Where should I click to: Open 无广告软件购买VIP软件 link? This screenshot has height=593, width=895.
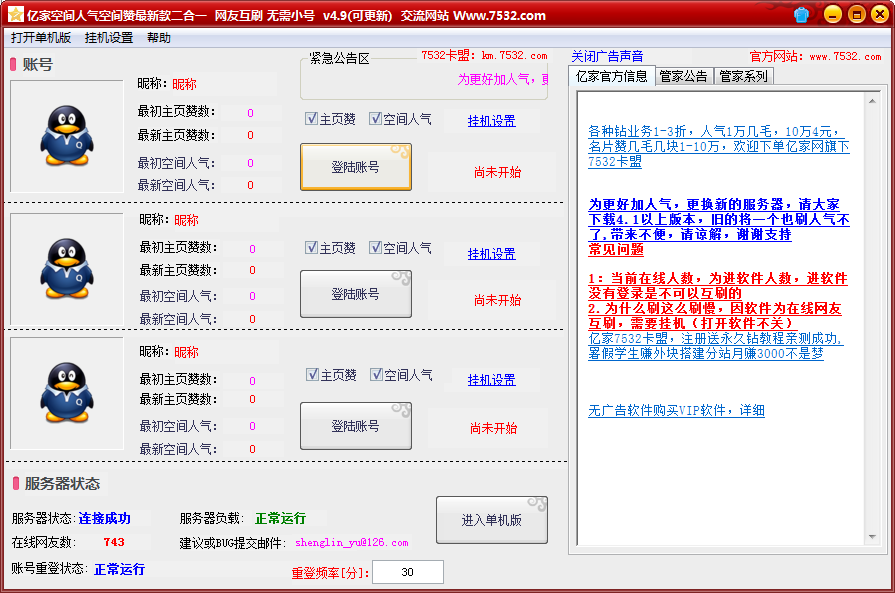(676, 410)
